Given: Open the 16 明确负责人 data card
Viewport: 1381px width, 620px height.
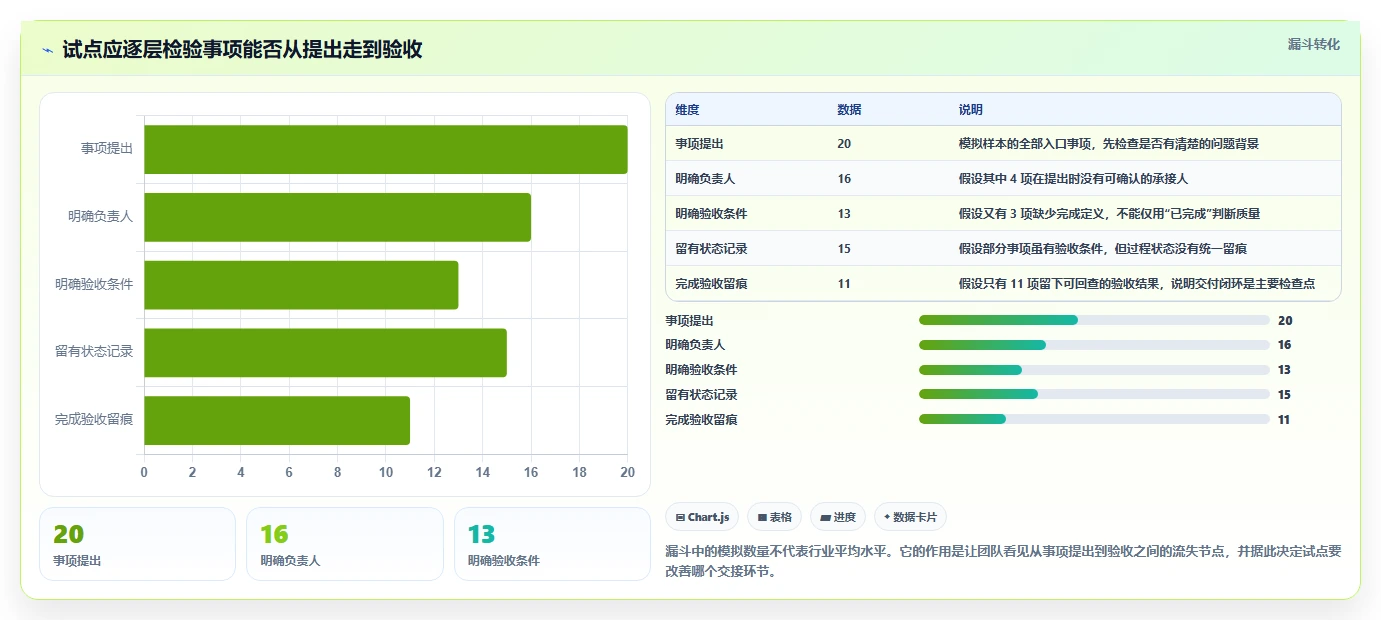Looking at the screenshot, I should pos(344,544).
